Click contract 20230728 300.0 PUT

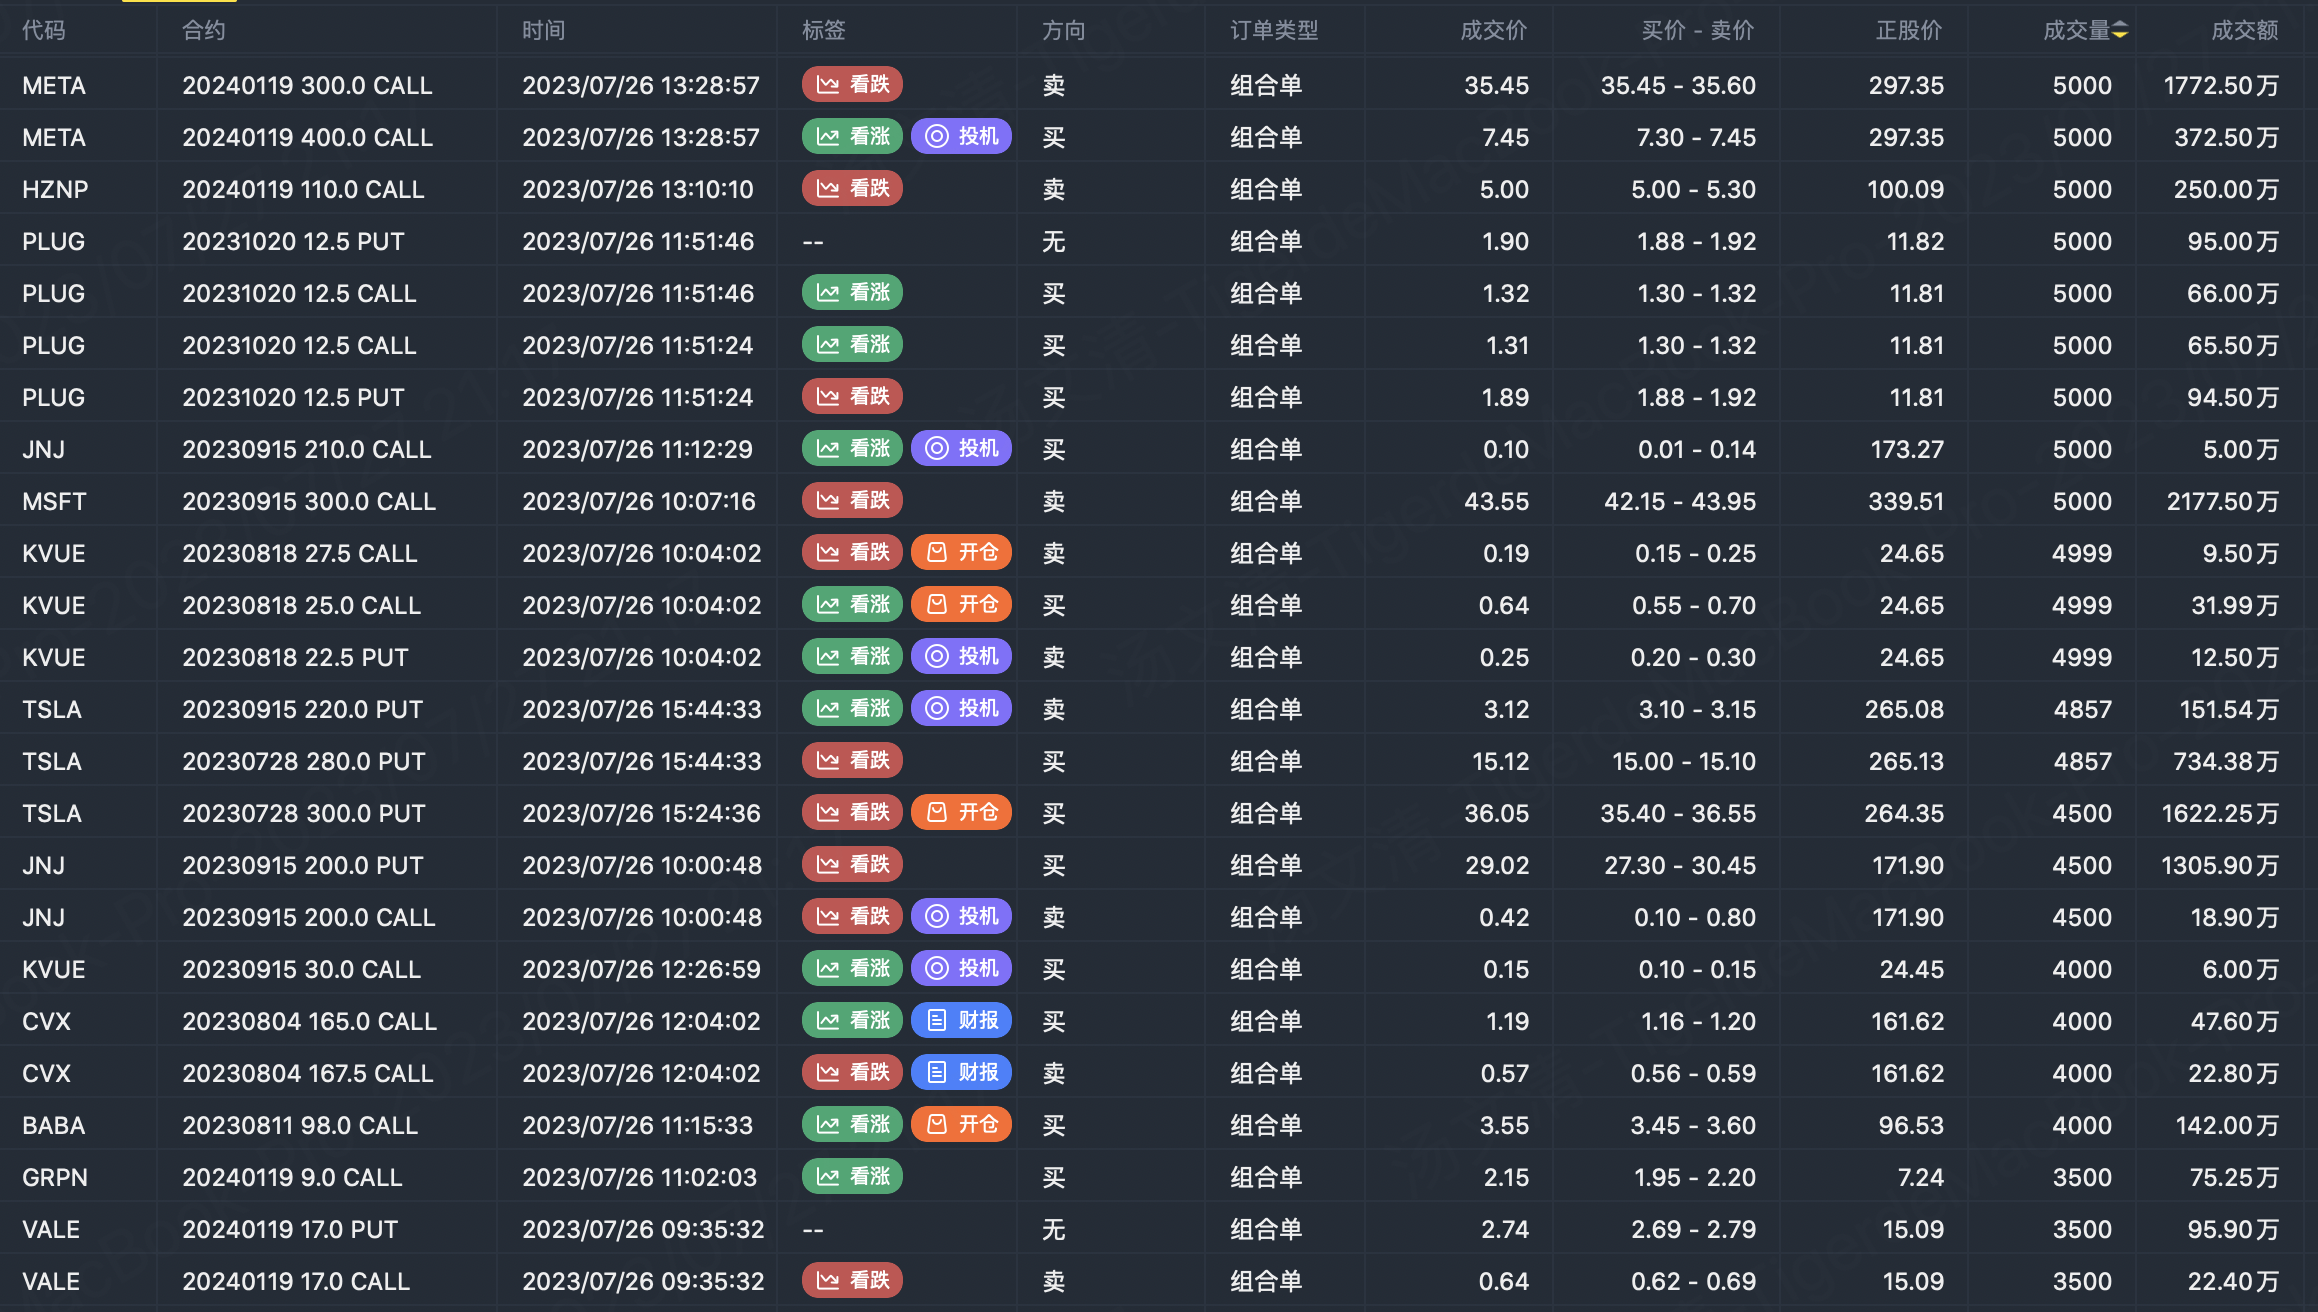click(x=304, y=813)
